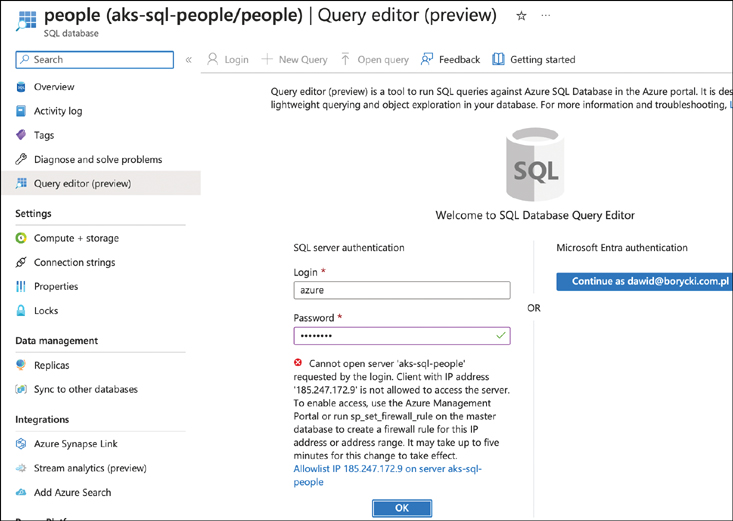Open the Query editor (preview) menu item
The image size is (733, 521).
[x=82, y=183]
